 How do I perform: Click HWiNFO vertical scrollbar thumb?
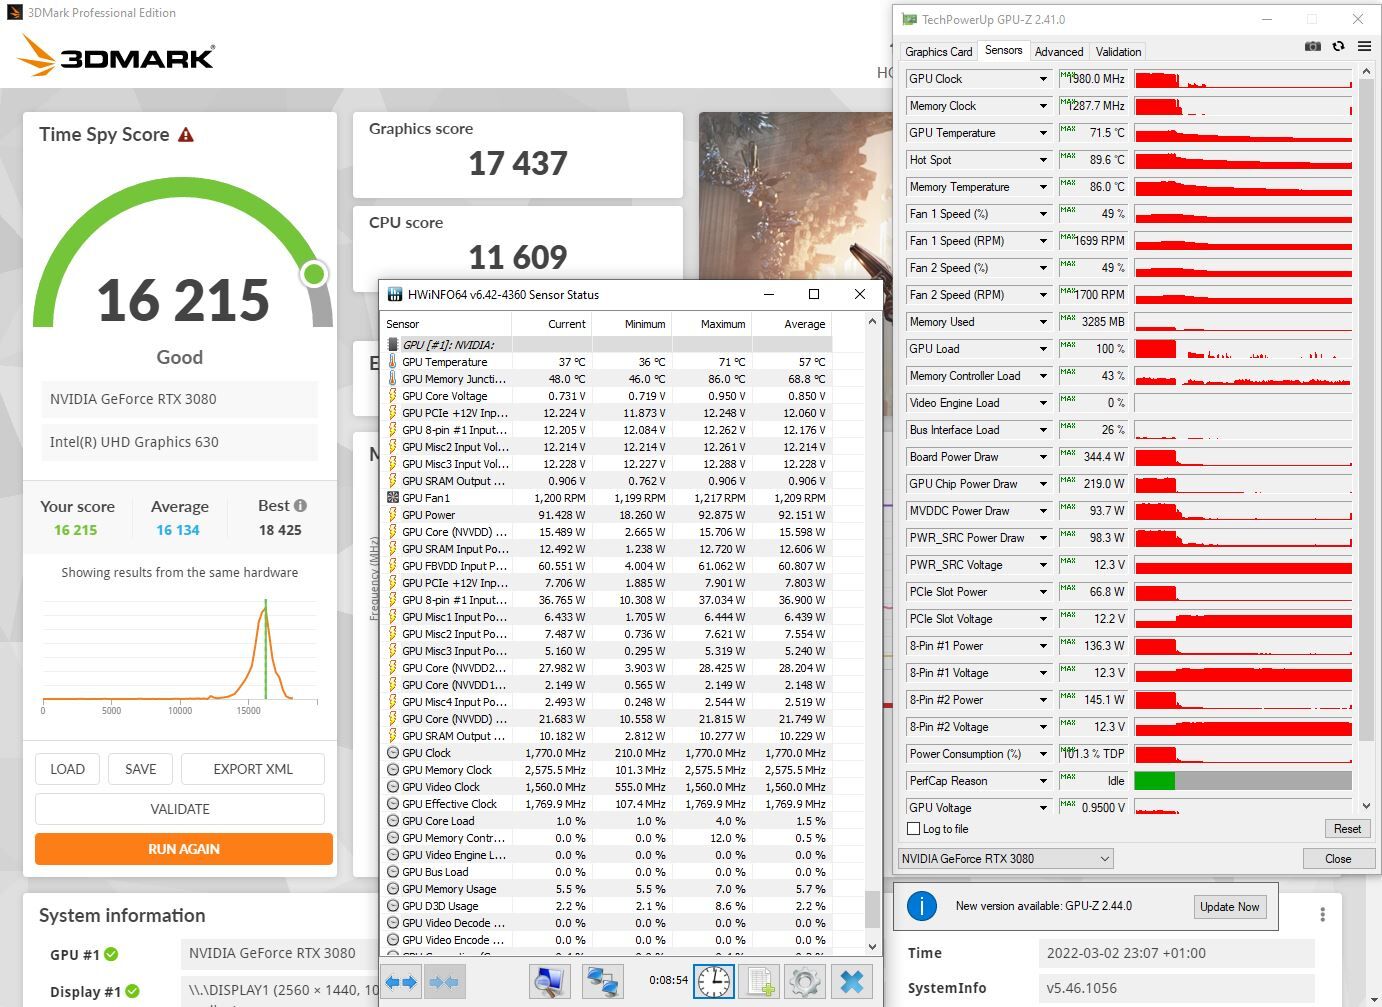pos(872,908)
